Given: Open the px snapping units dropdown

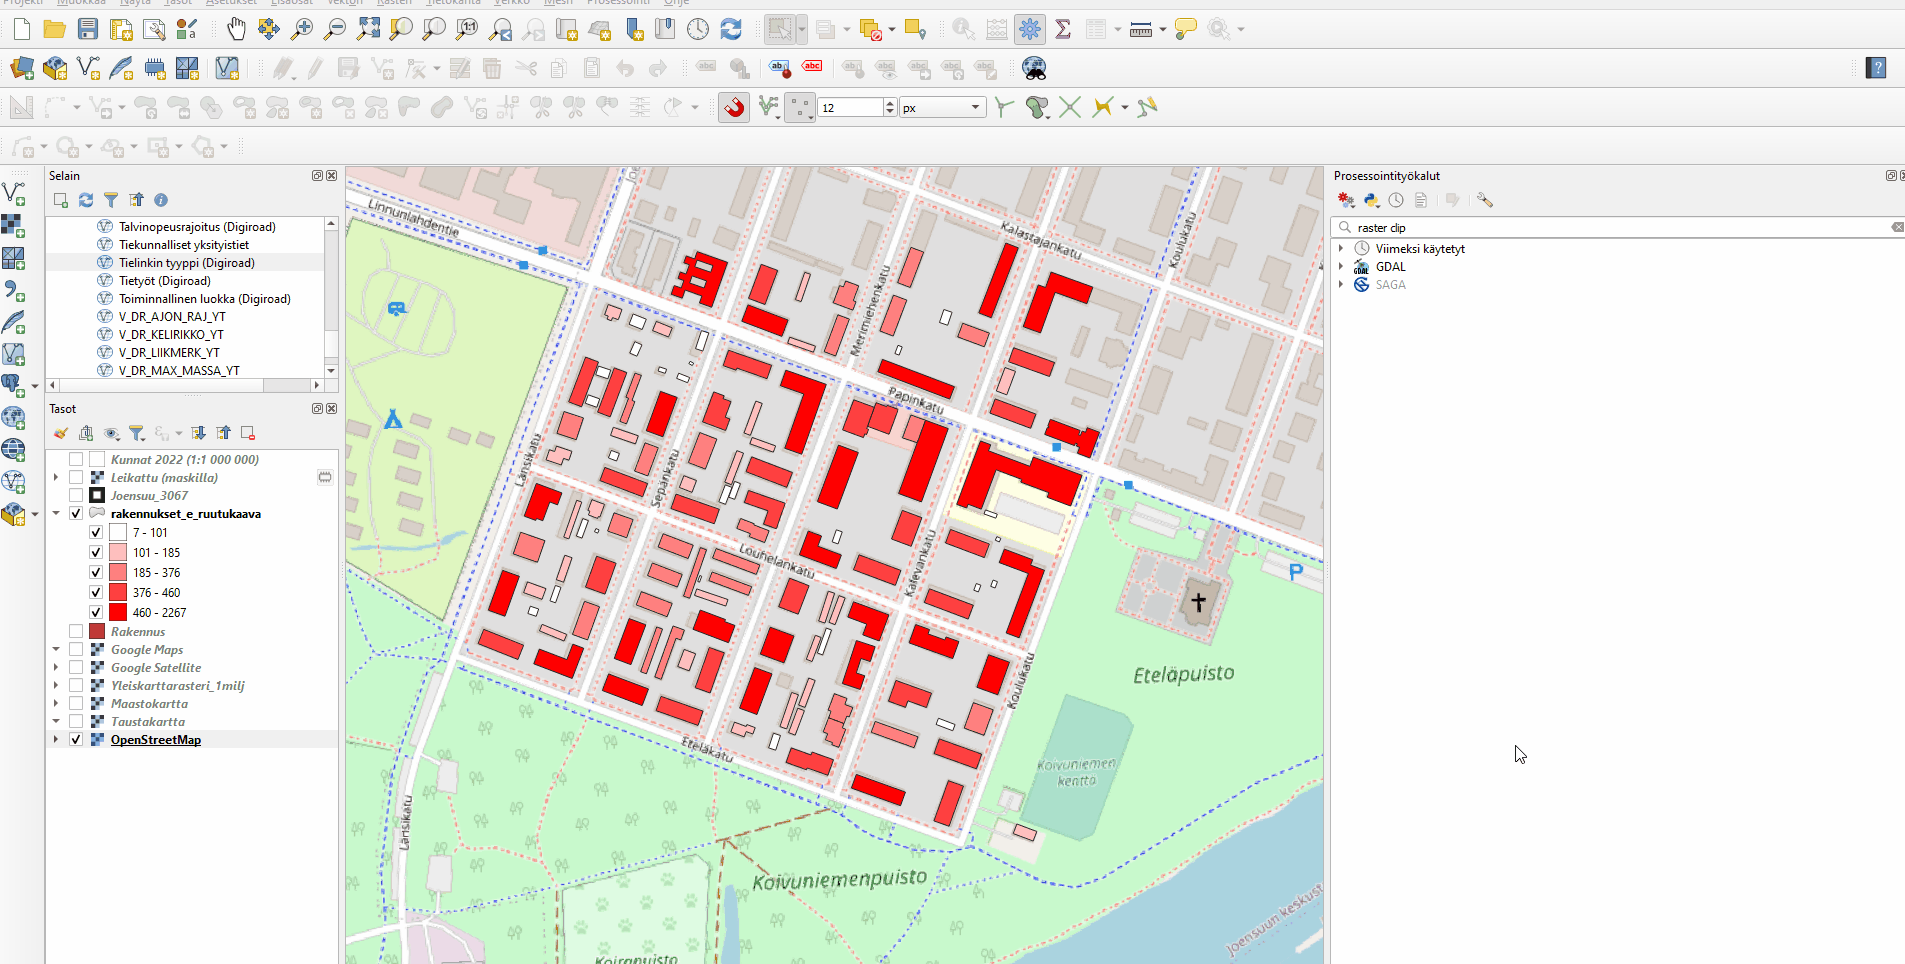Looking at the screenshot, I should tap(942, 107).
